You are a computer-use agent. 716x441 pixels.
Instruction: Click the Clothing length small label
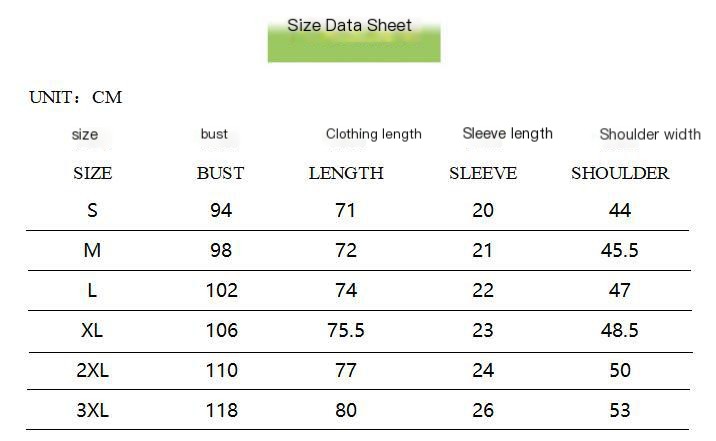pos(373,134)
